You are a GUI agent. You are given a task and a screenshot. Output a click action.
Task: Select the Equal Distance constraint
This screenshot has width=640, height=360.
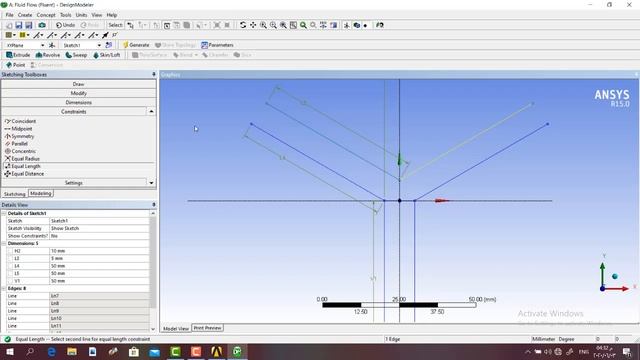click(x=24, y=174)
